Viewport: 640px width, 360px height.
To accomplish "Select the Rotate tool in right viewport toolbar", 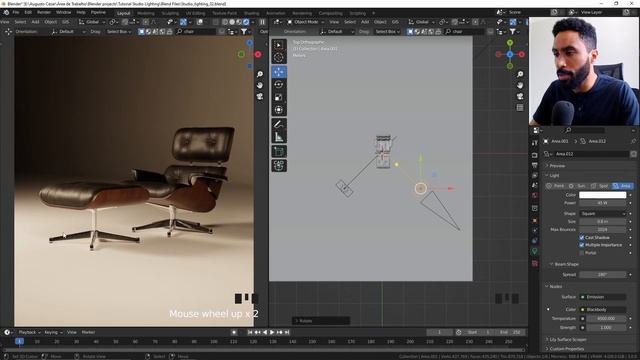I will (279, 84).
